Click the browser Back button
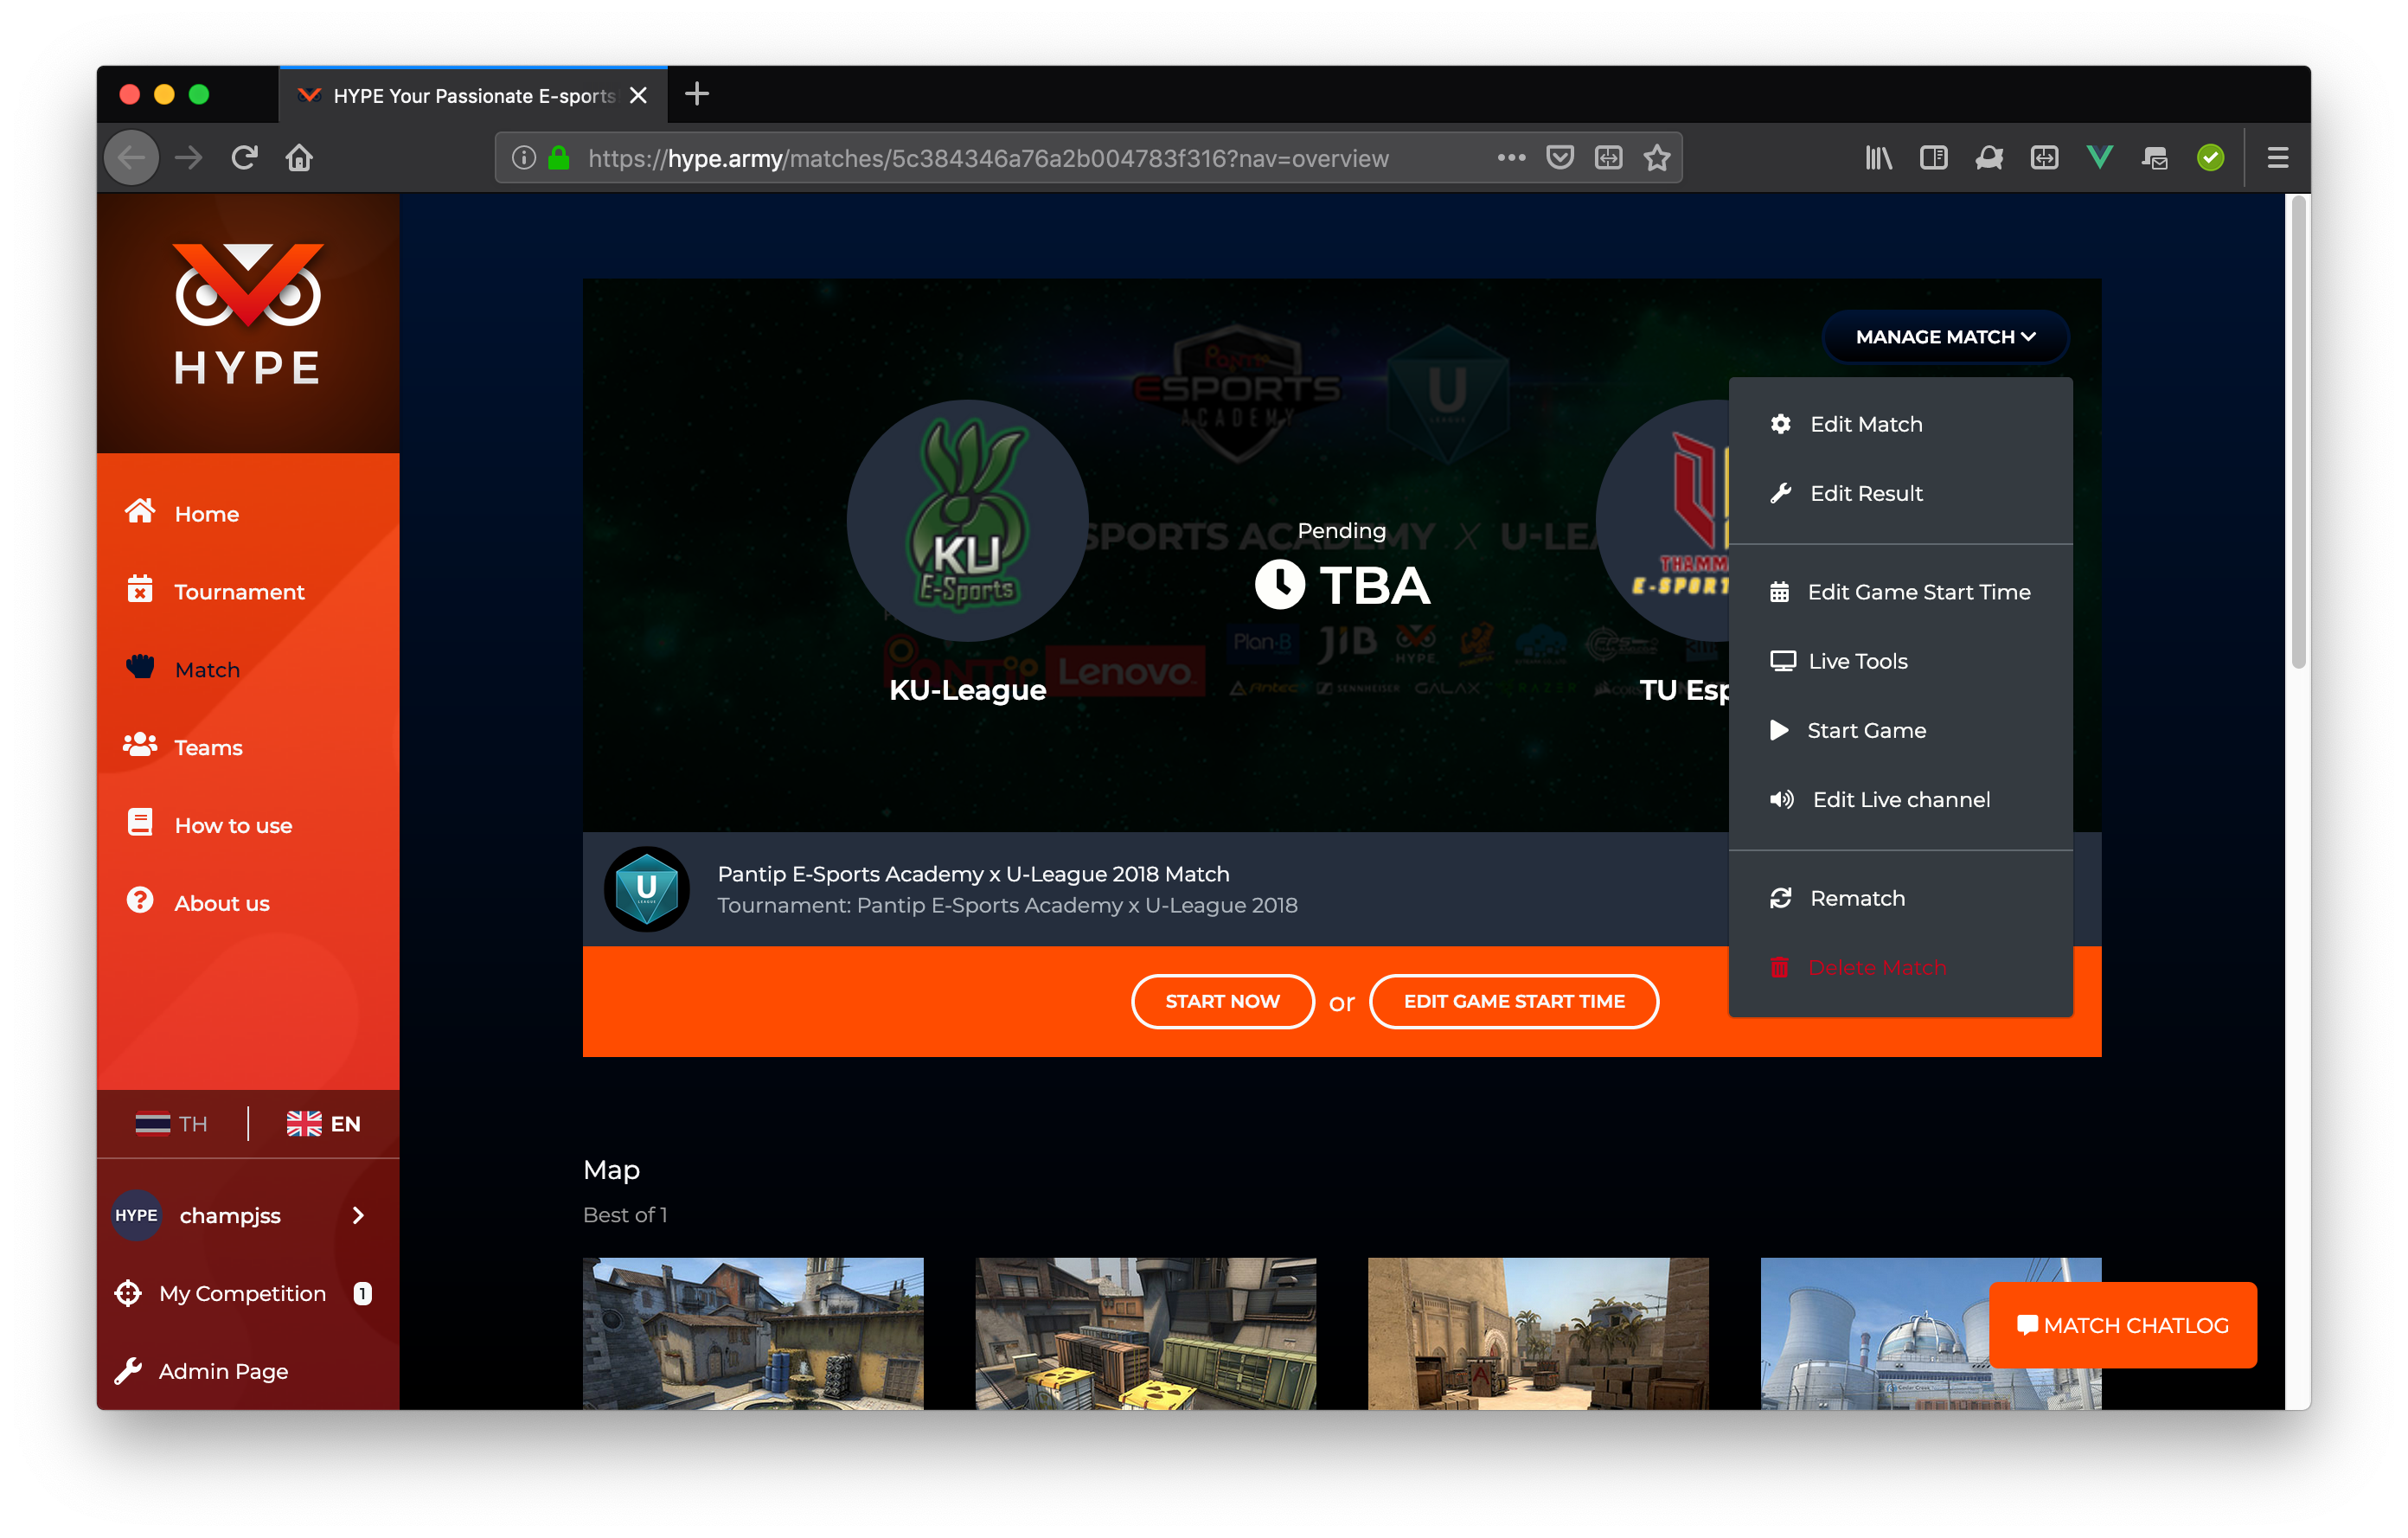Viewport: 2408px width, 1538px height. point(132,158)
